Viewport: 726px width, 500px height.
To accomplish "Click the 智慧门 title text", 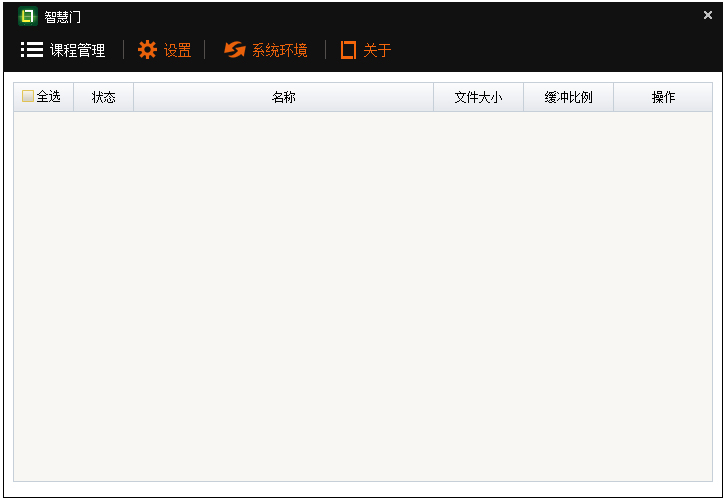I will click(63, 17).
